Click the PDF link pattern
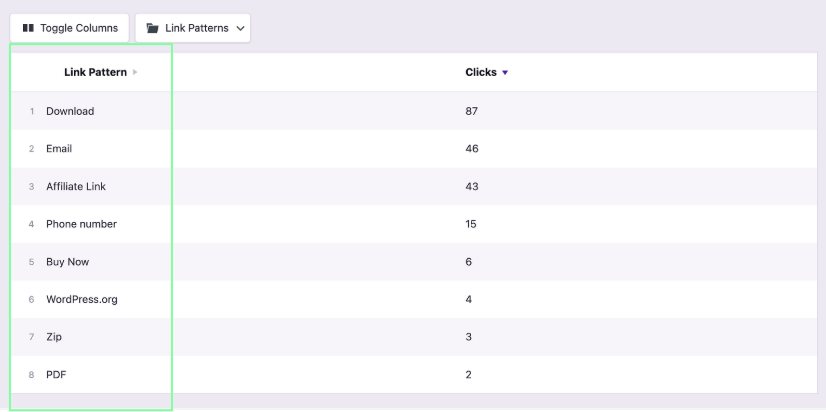Screen dimensions: 826x412 (56, 375)
